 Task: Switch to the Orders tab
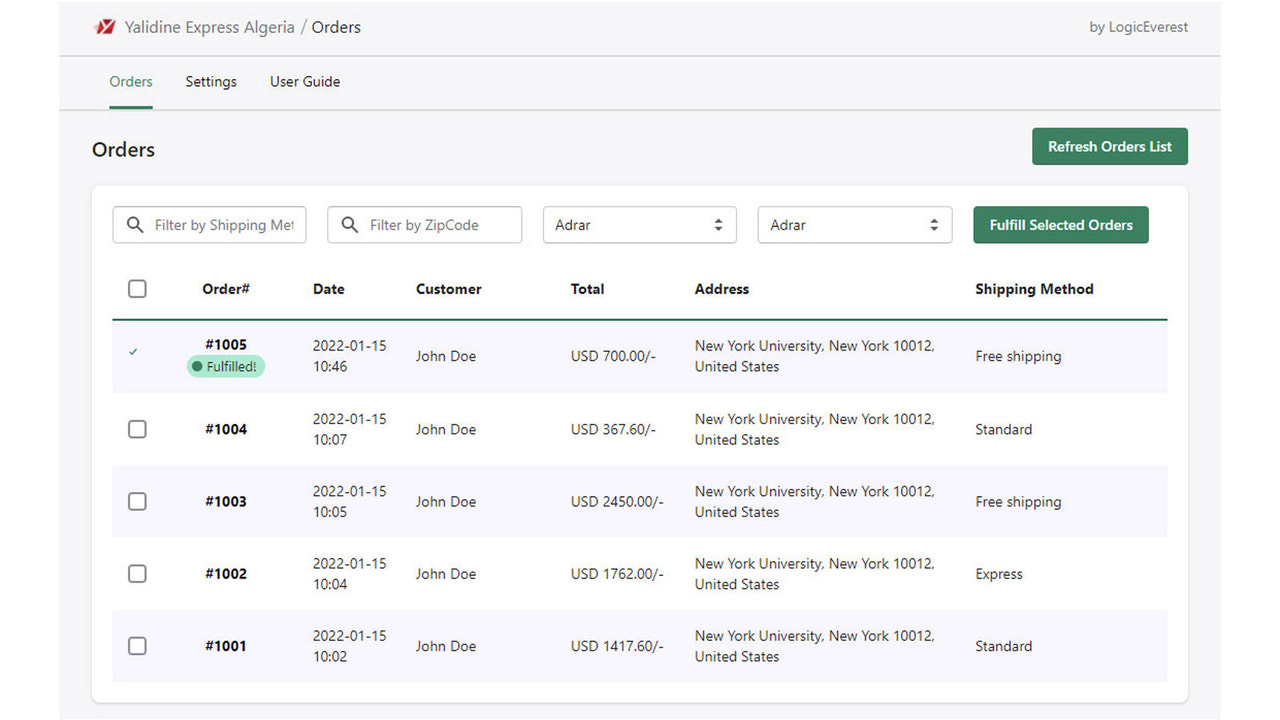tap(131, 82)
